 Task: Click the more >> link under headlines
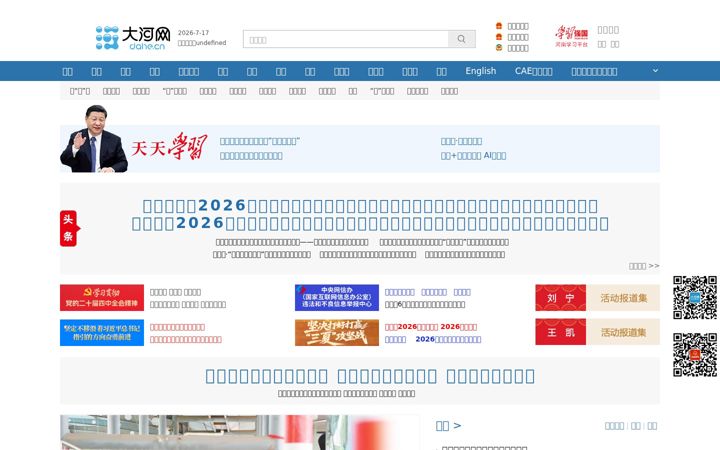click(644, 266)
